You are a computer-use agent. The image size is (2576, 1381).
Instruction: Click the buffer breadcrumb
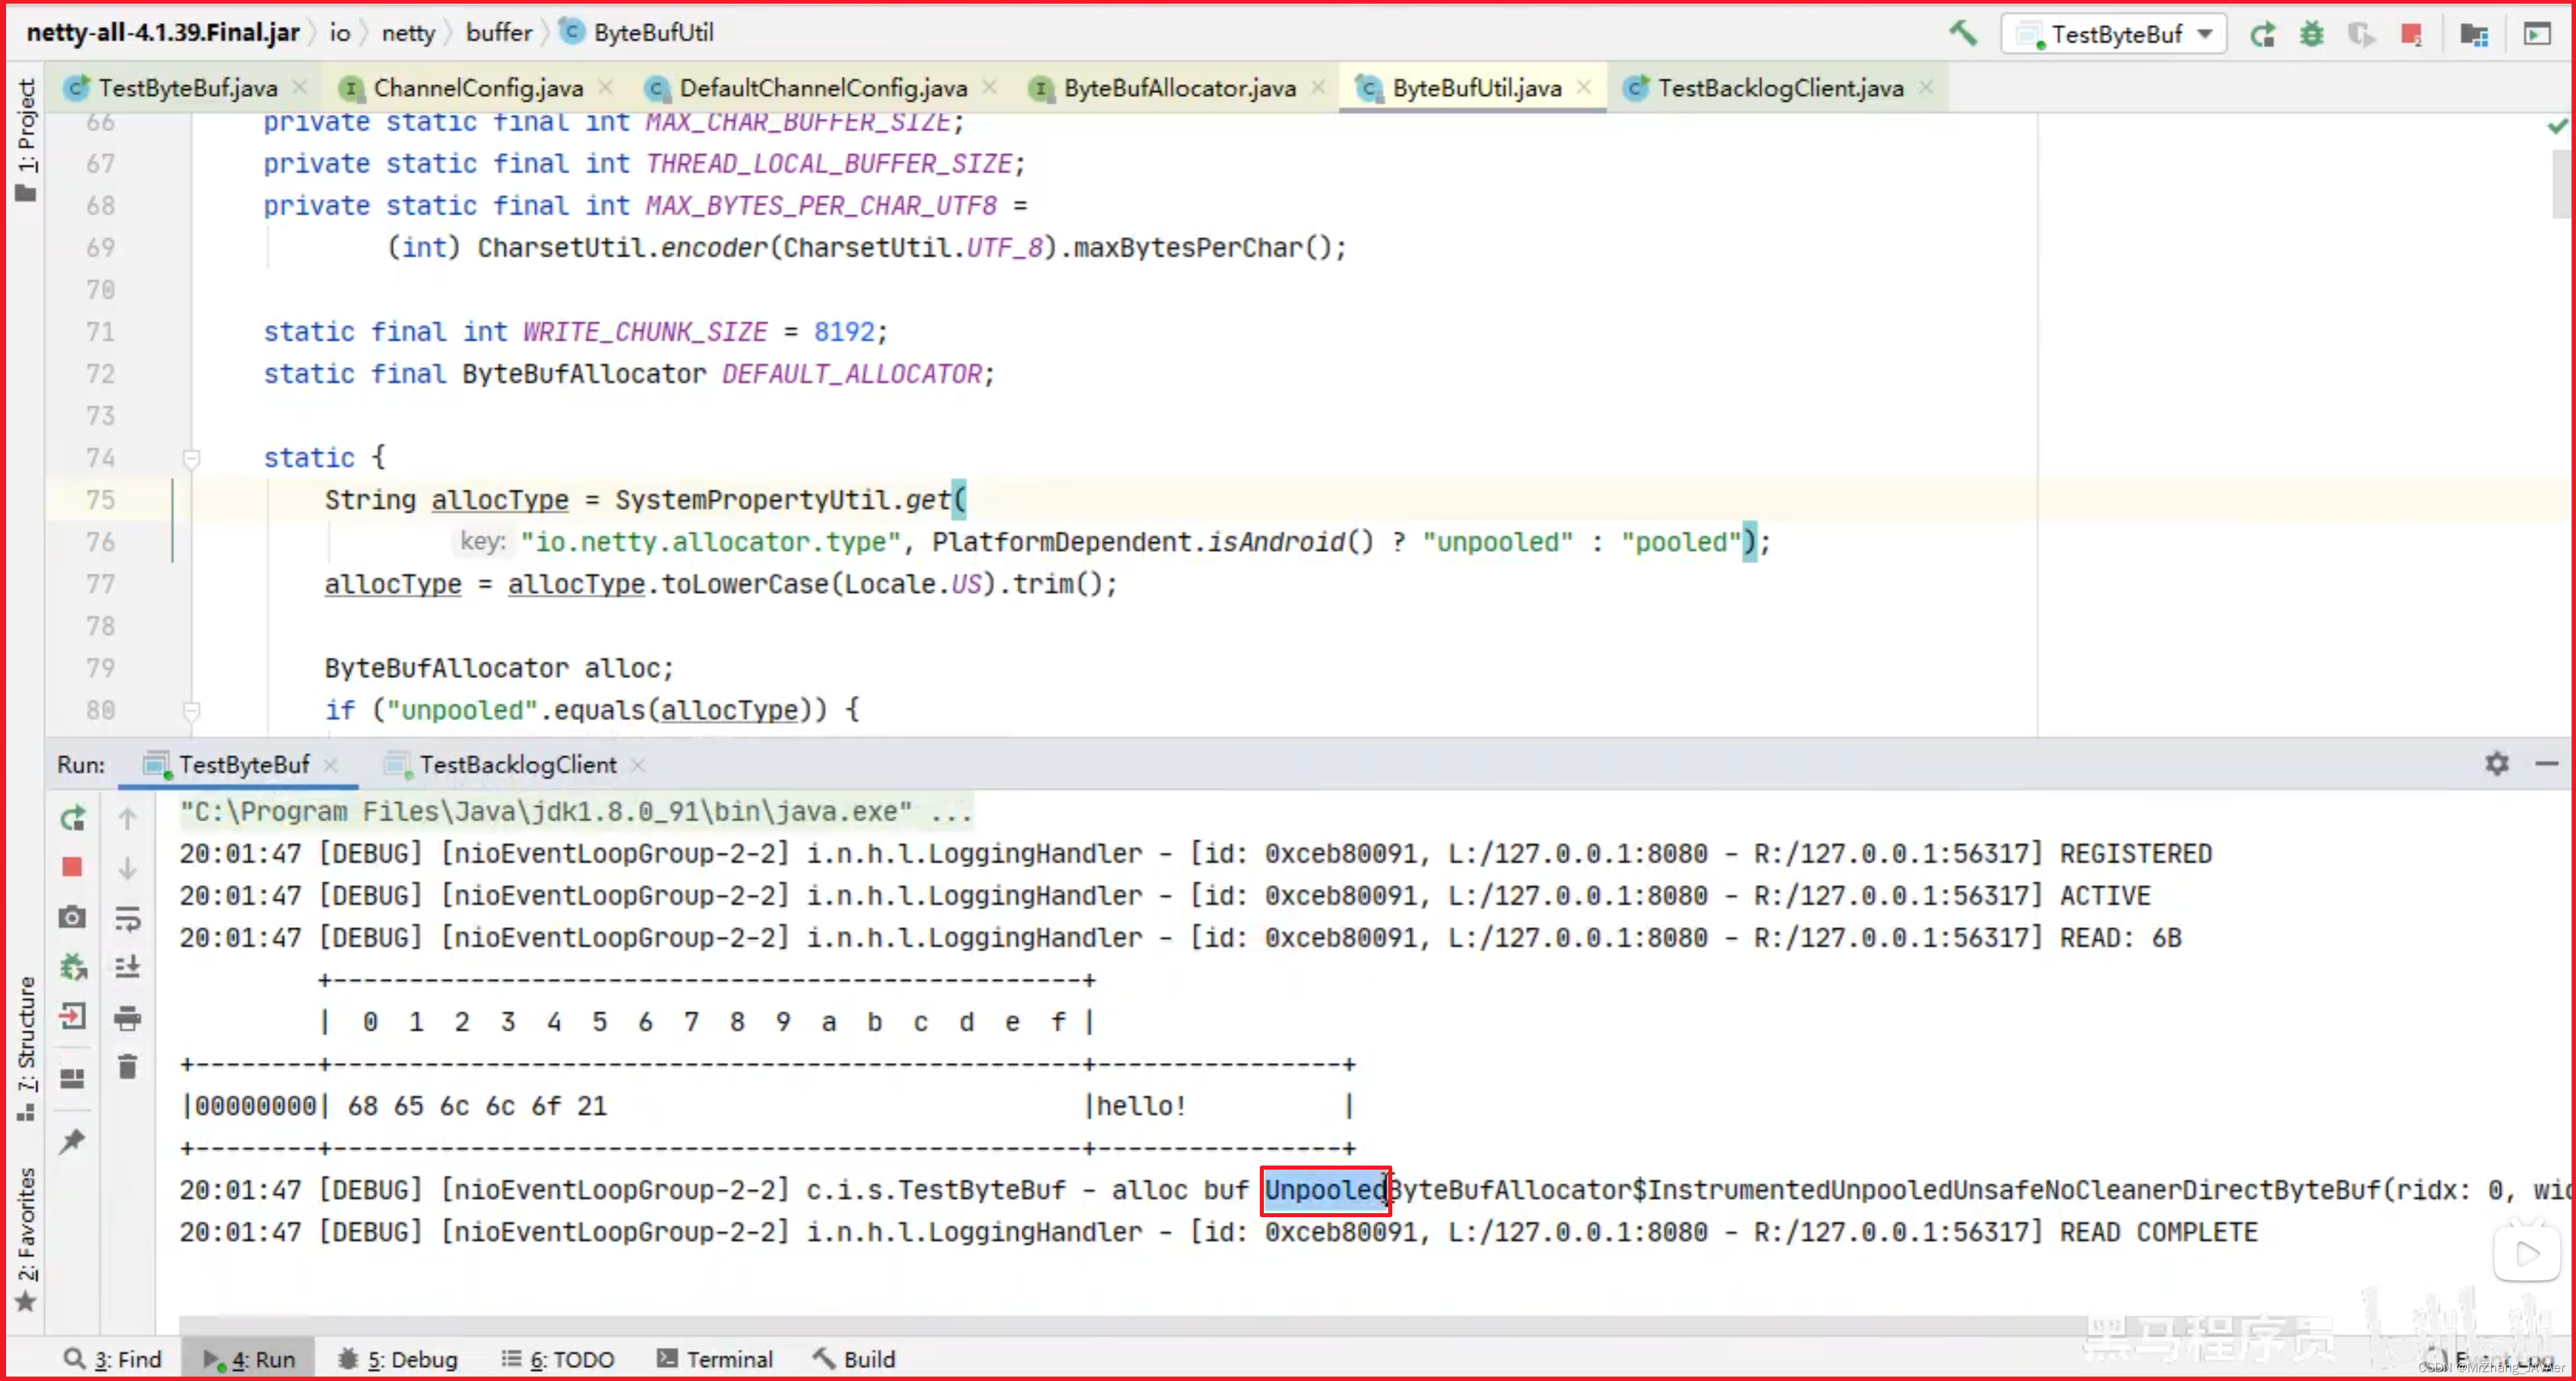coord(498,32)
